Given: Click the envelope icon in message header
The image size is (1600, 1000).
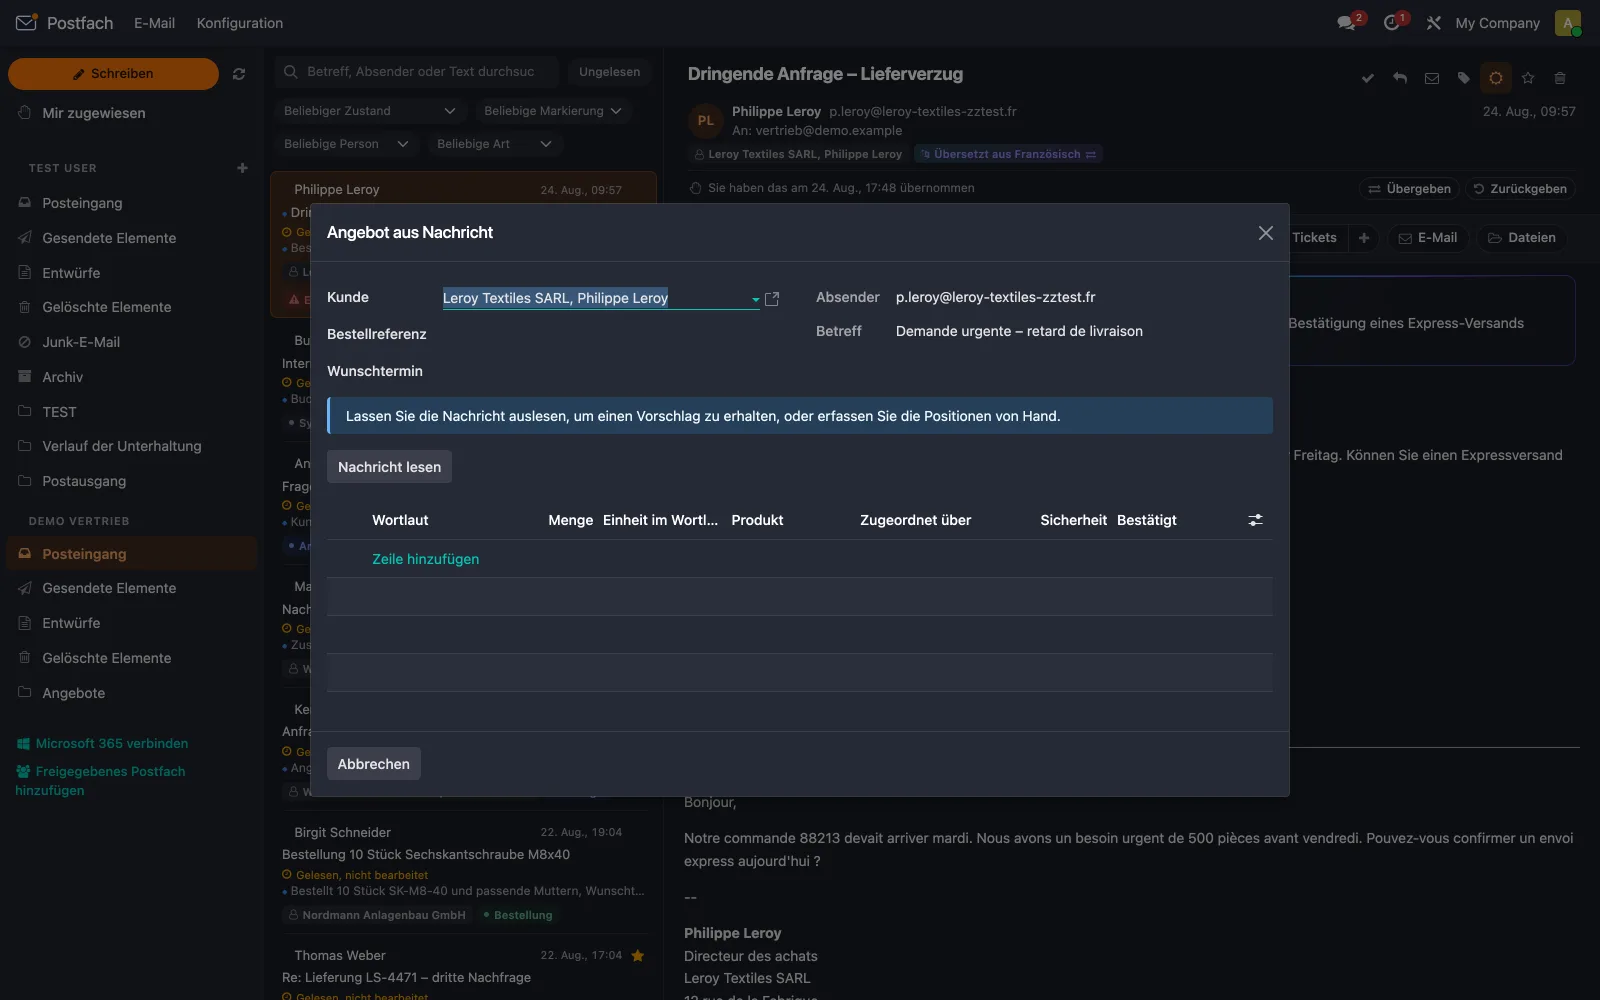Looking at the screenshot, I should click(1432, 78).
